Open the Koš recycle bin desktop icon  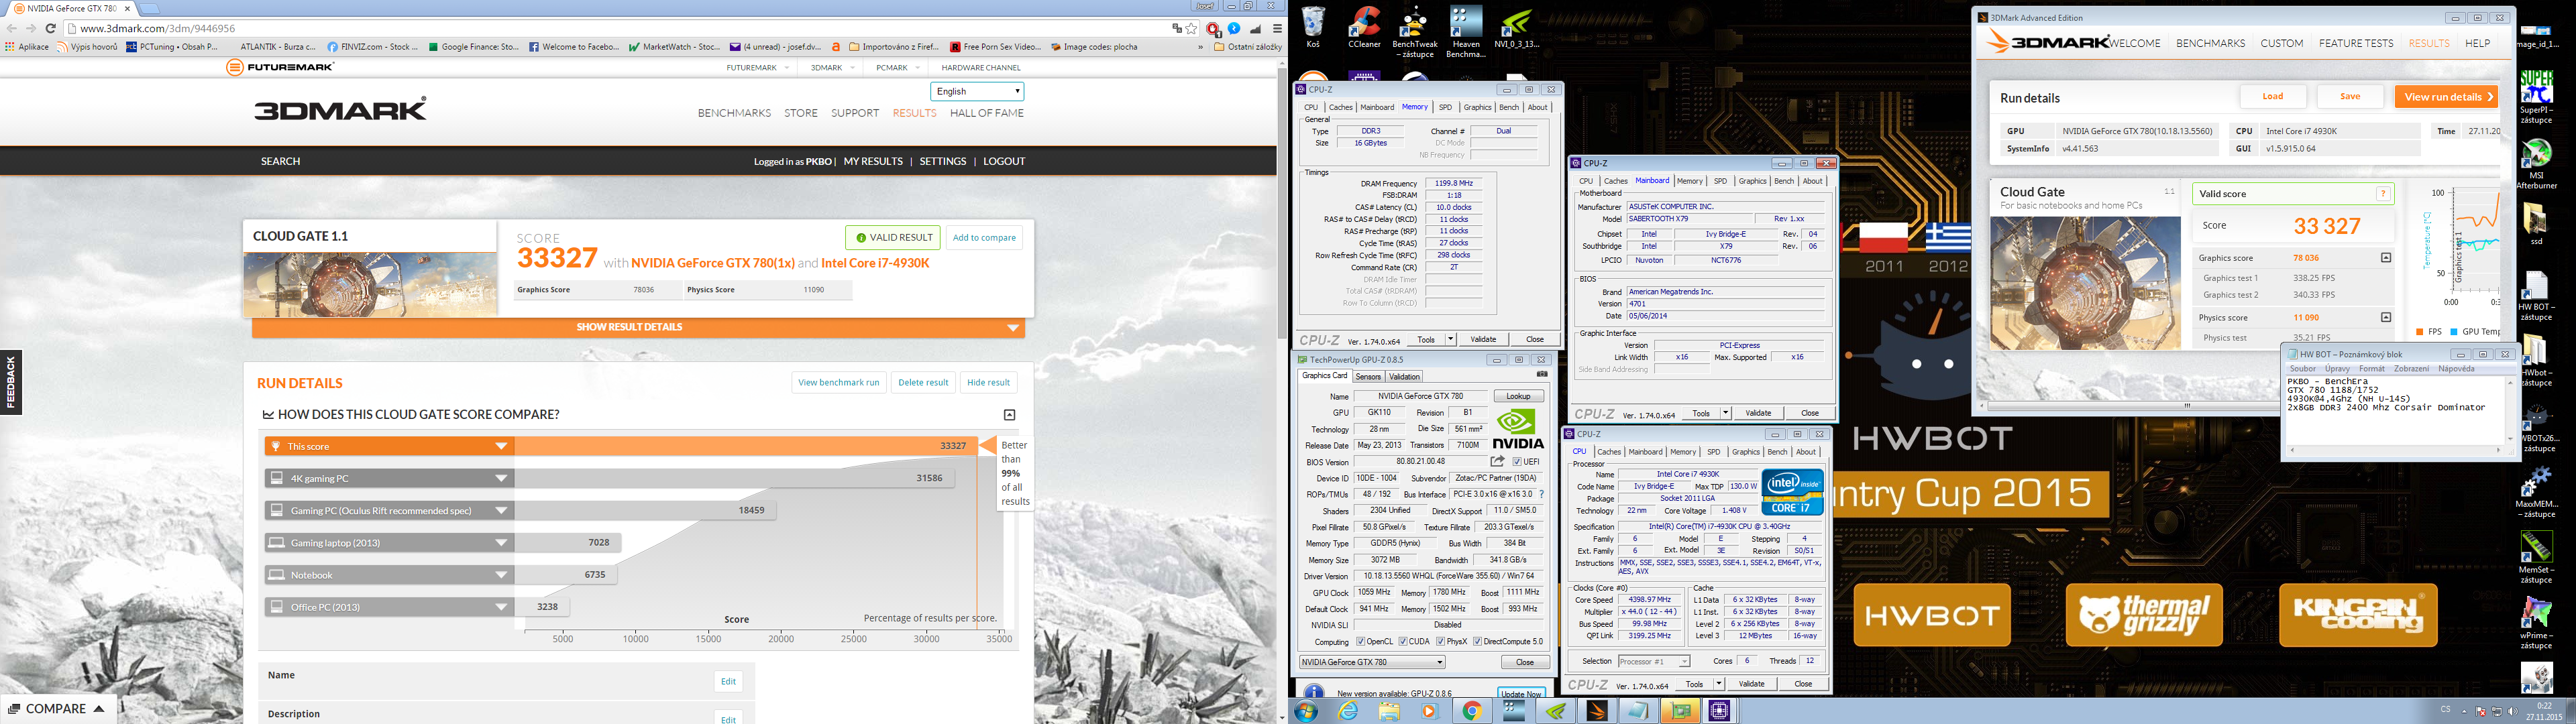[x=1313, y=27]
